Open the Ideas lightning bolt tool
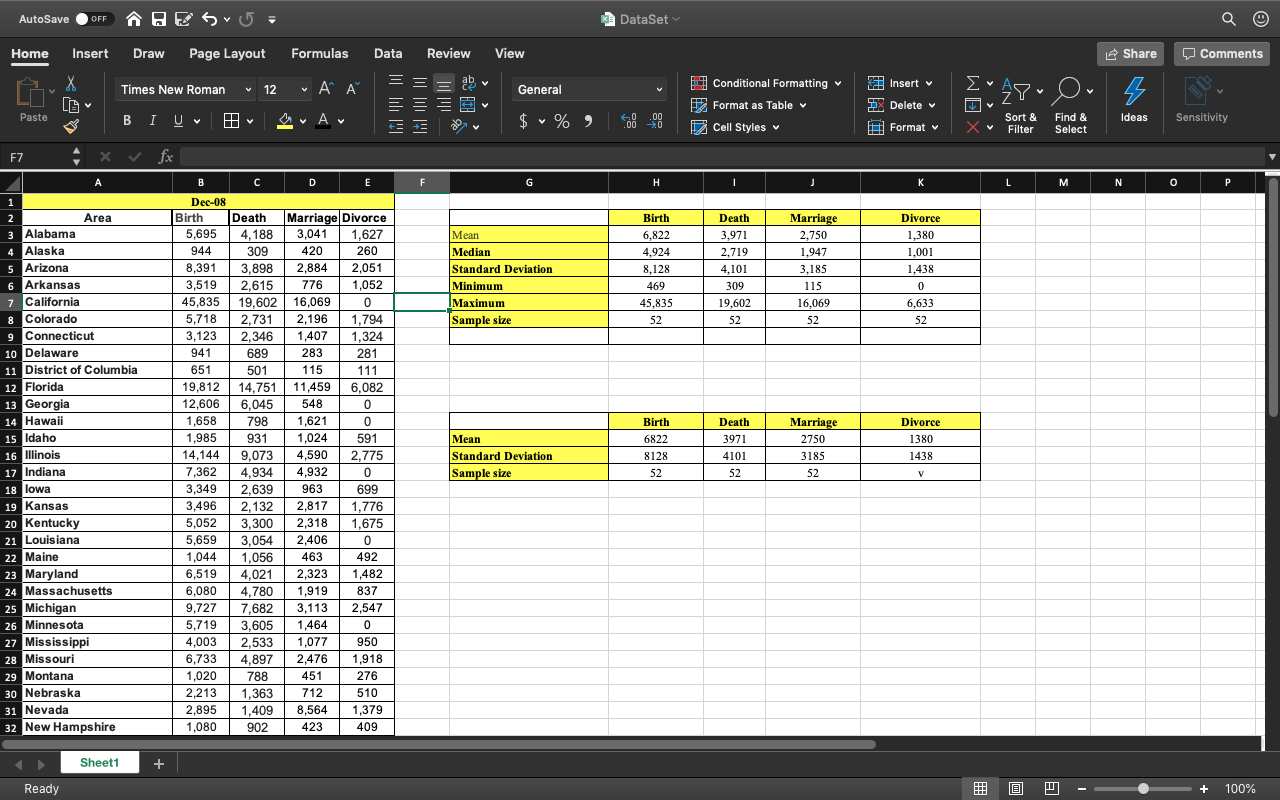The width and height of the screenshot is (1280, 800). click(1134, 100)
